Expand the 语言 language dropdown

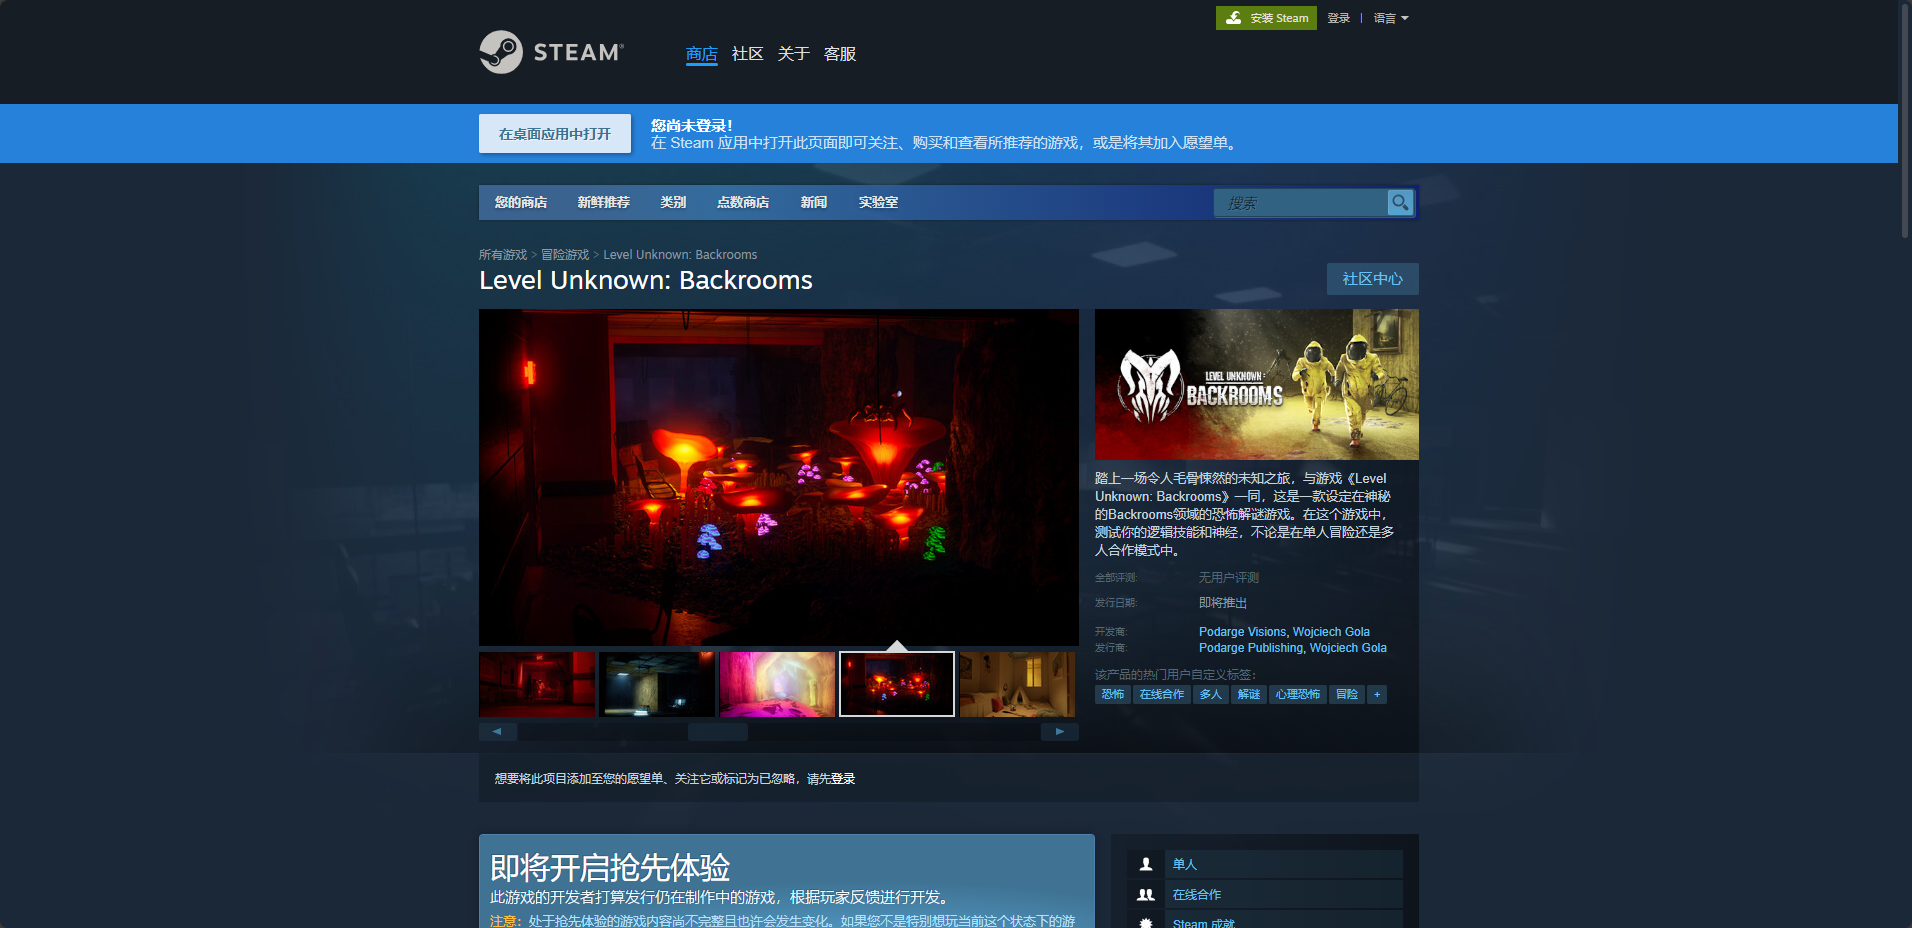pos(1390,18)
